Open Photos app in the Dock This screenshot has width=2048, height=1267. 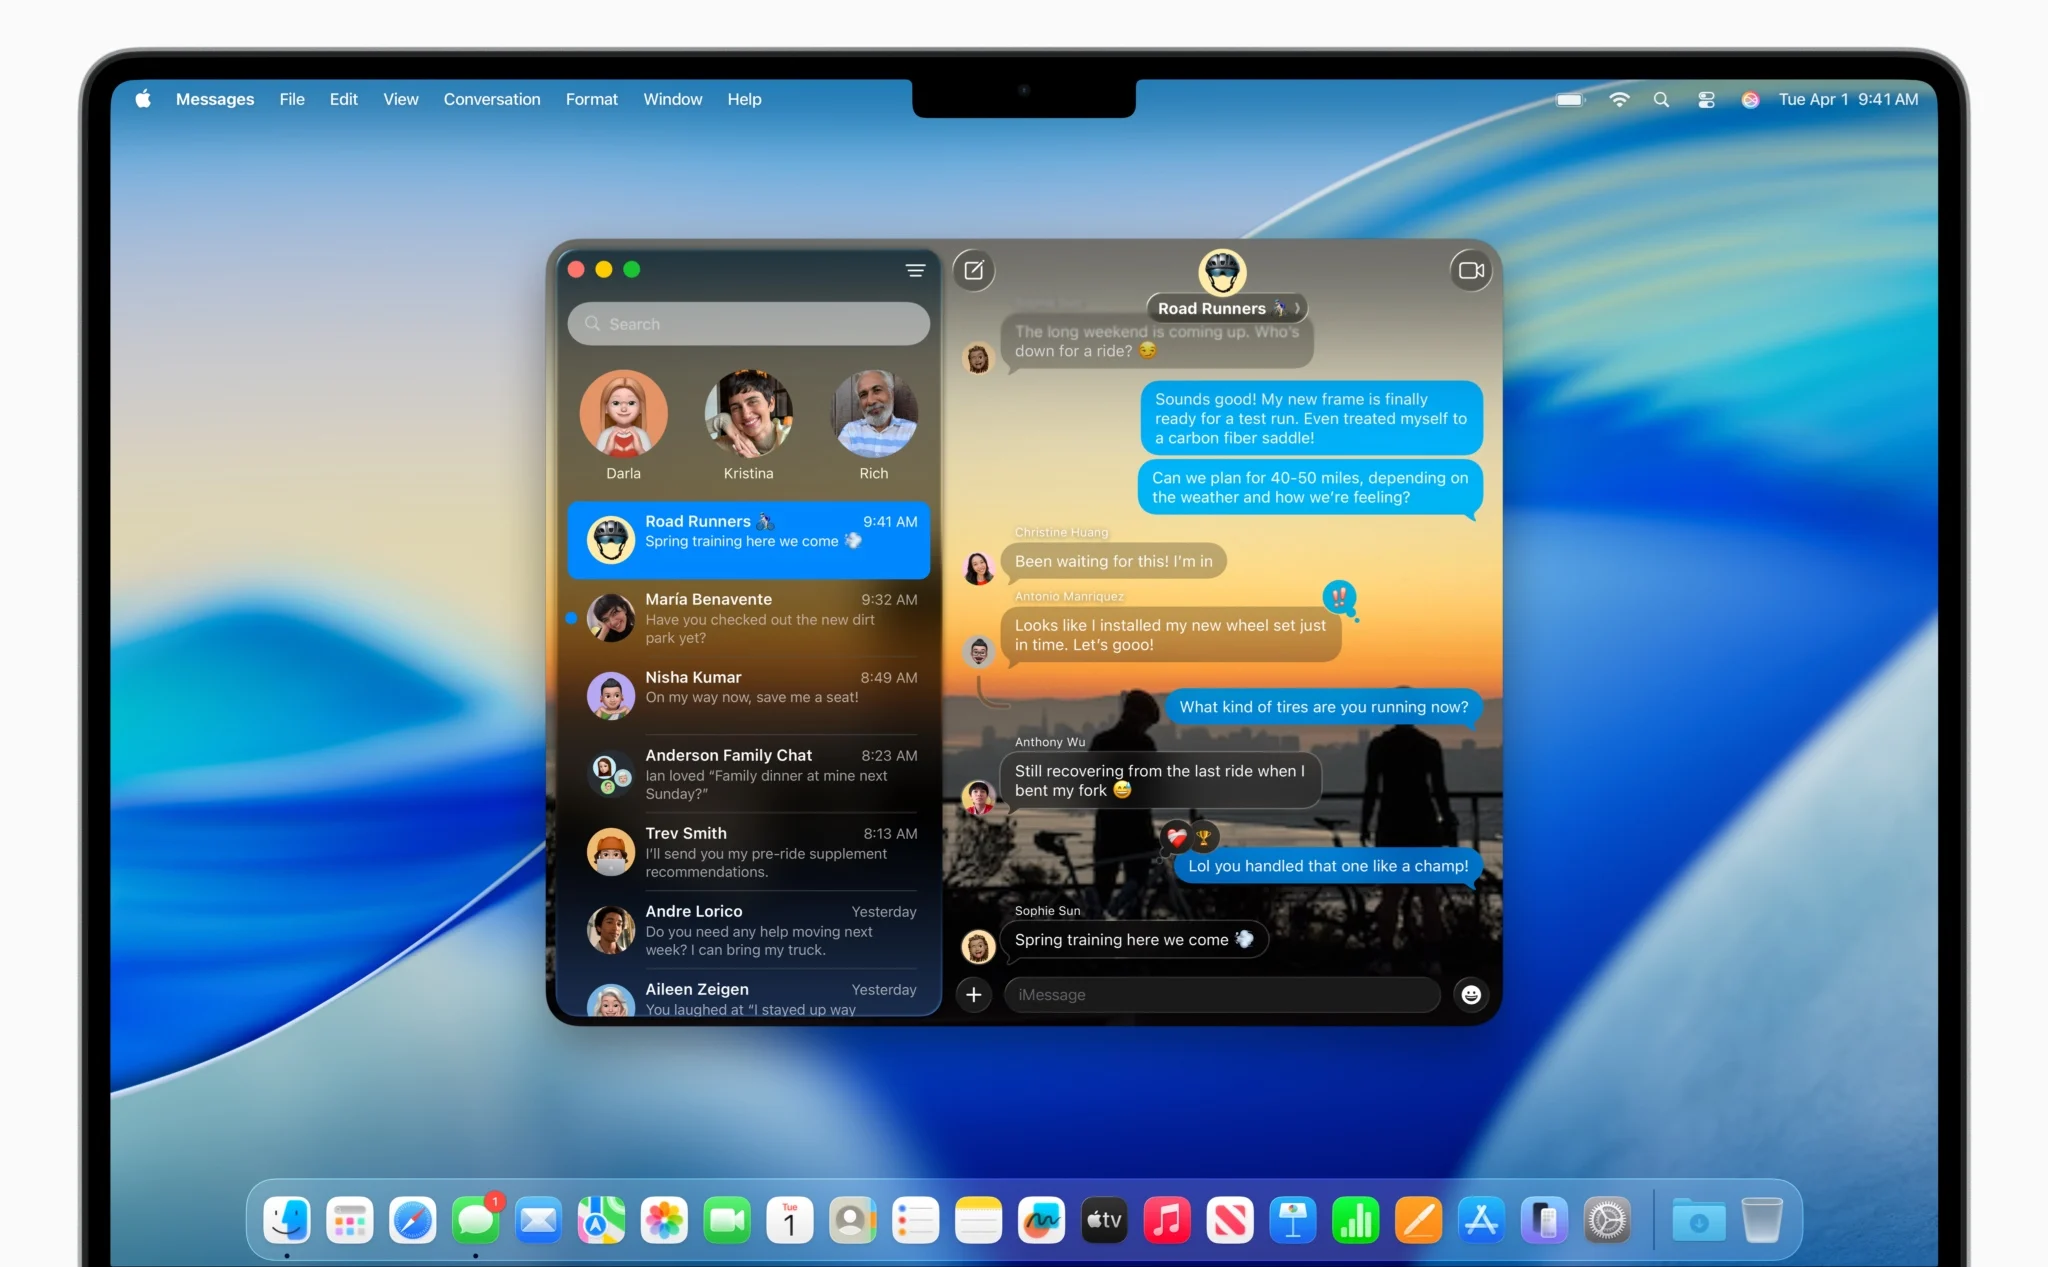pyautogui.click(x=664, y=1220)
